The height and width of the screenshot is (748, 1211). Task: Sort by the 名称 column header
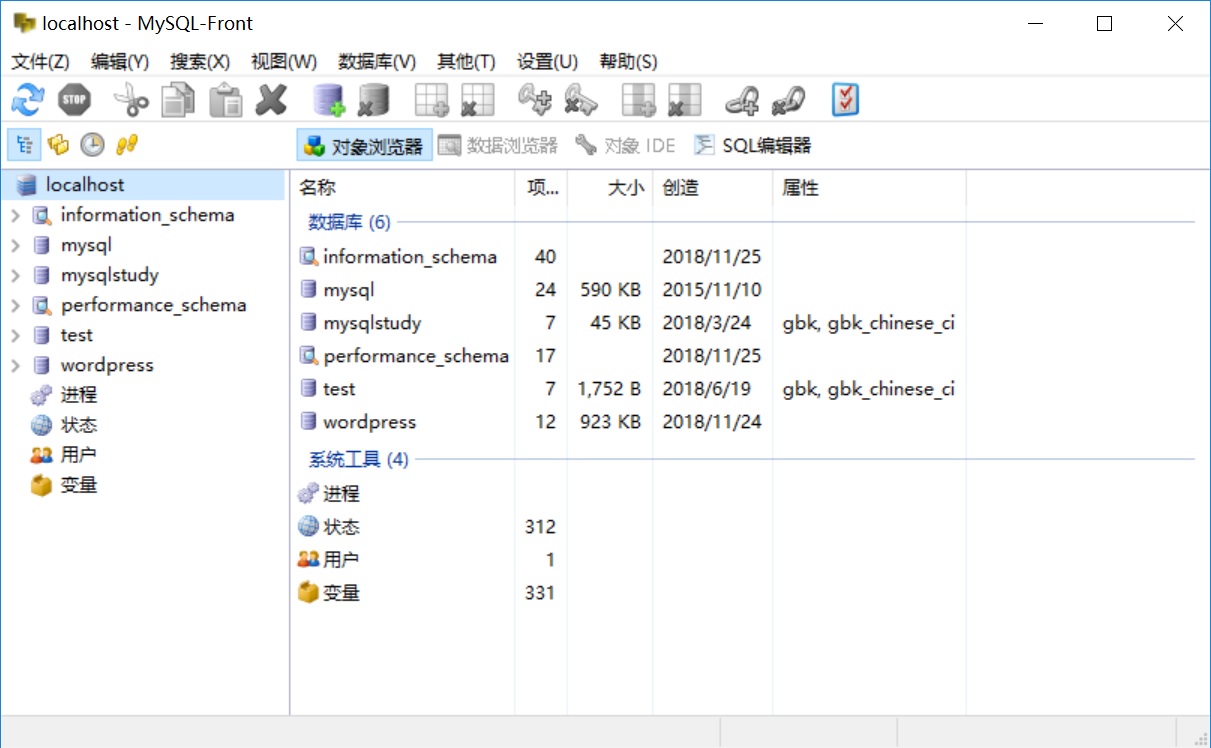pyautogui.click(x=403, y=188)
